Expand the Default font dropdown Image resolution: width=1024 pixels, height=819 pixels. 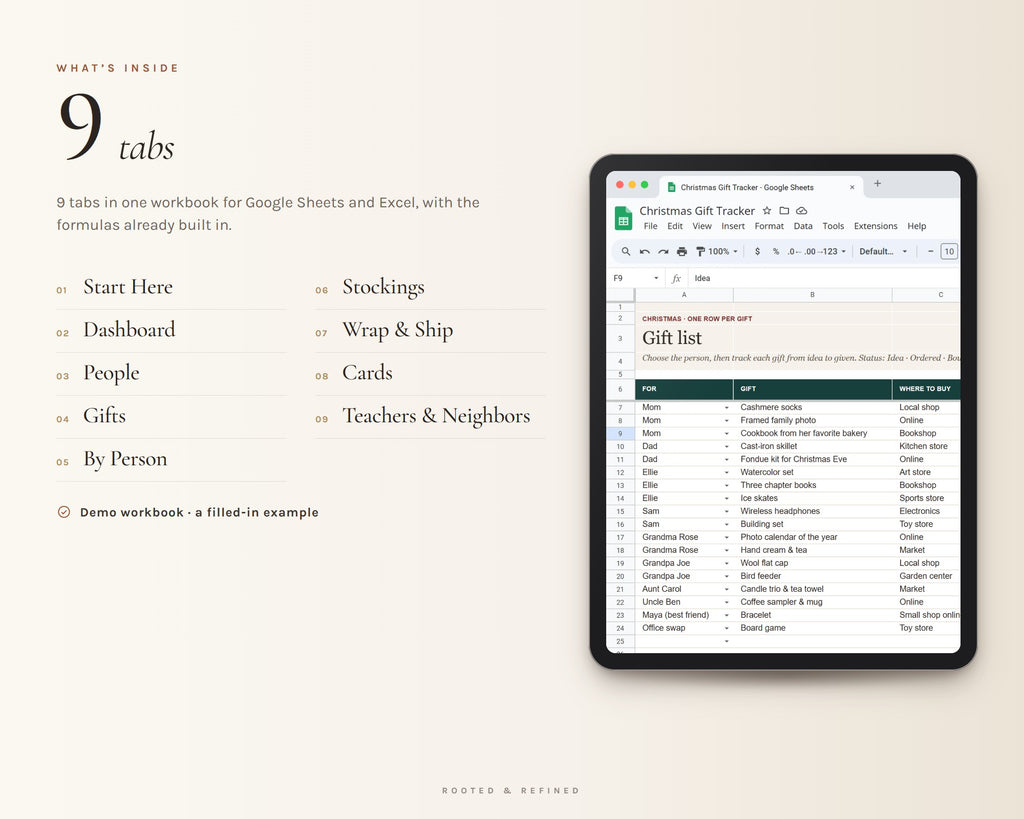[x=884, y=251]
